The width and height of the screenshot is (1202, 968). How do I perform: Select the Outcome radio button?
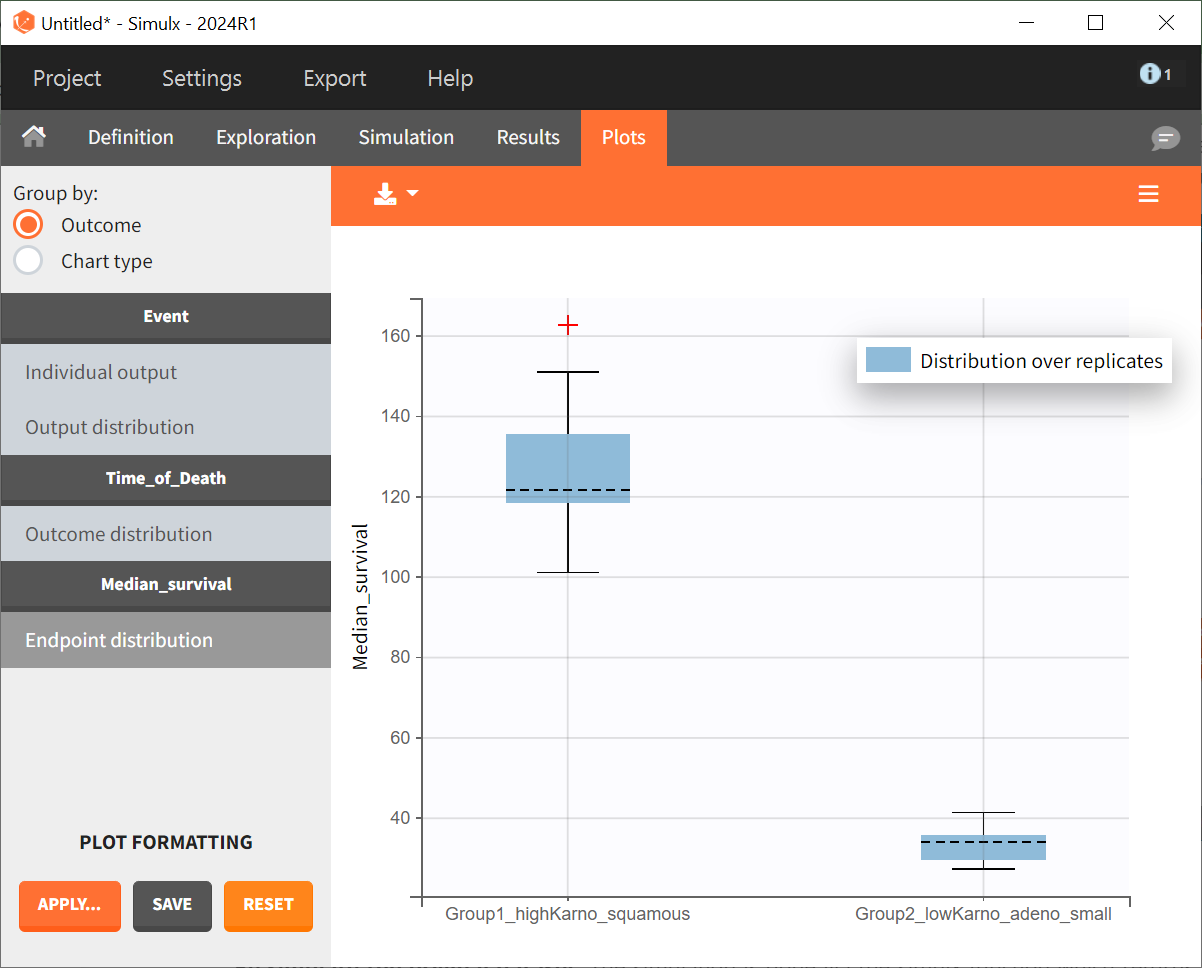[x=29, y=225]
